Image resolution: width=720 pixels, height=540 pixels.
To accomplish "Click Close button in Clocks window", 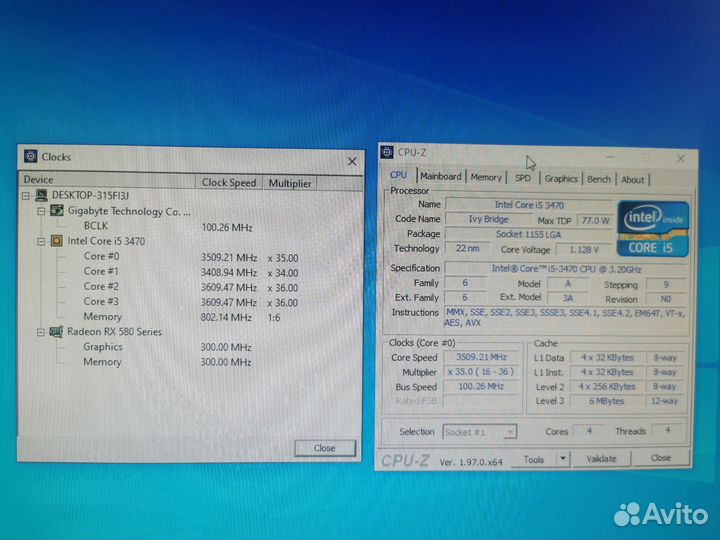I will (x=325, y=448).
